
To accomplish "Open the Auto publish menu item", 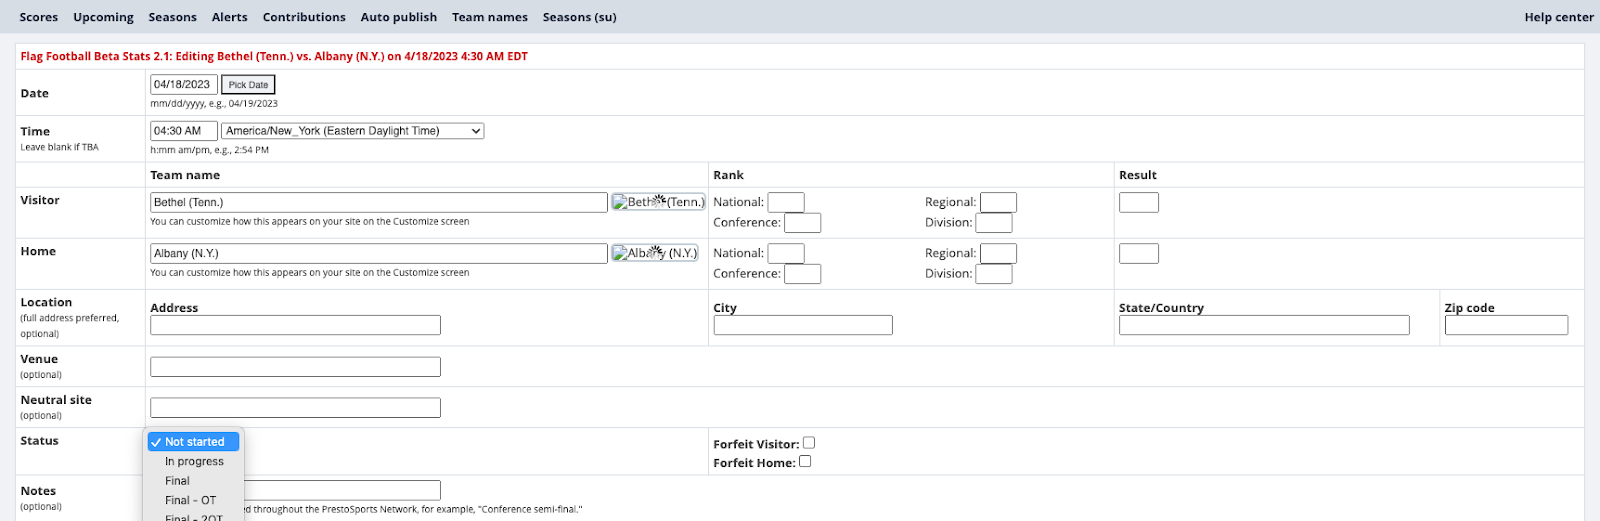I will tap(398, 17).
